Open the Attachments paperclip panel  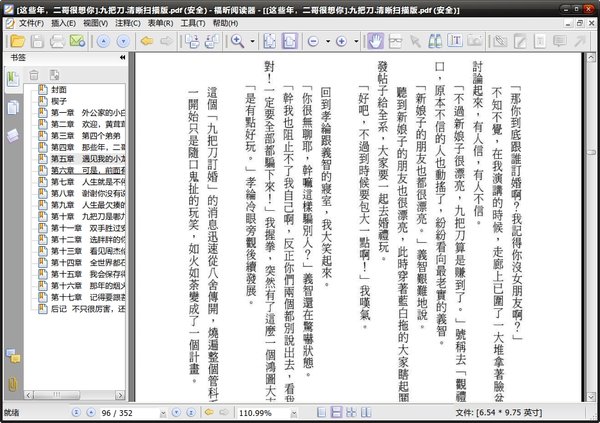[x=12, y=383]
